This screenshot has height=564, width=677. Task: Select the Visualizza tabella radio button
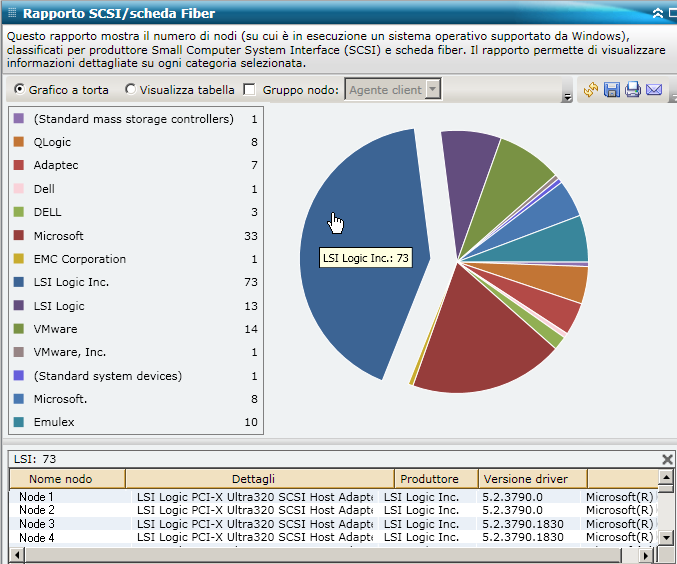[130, 90]
